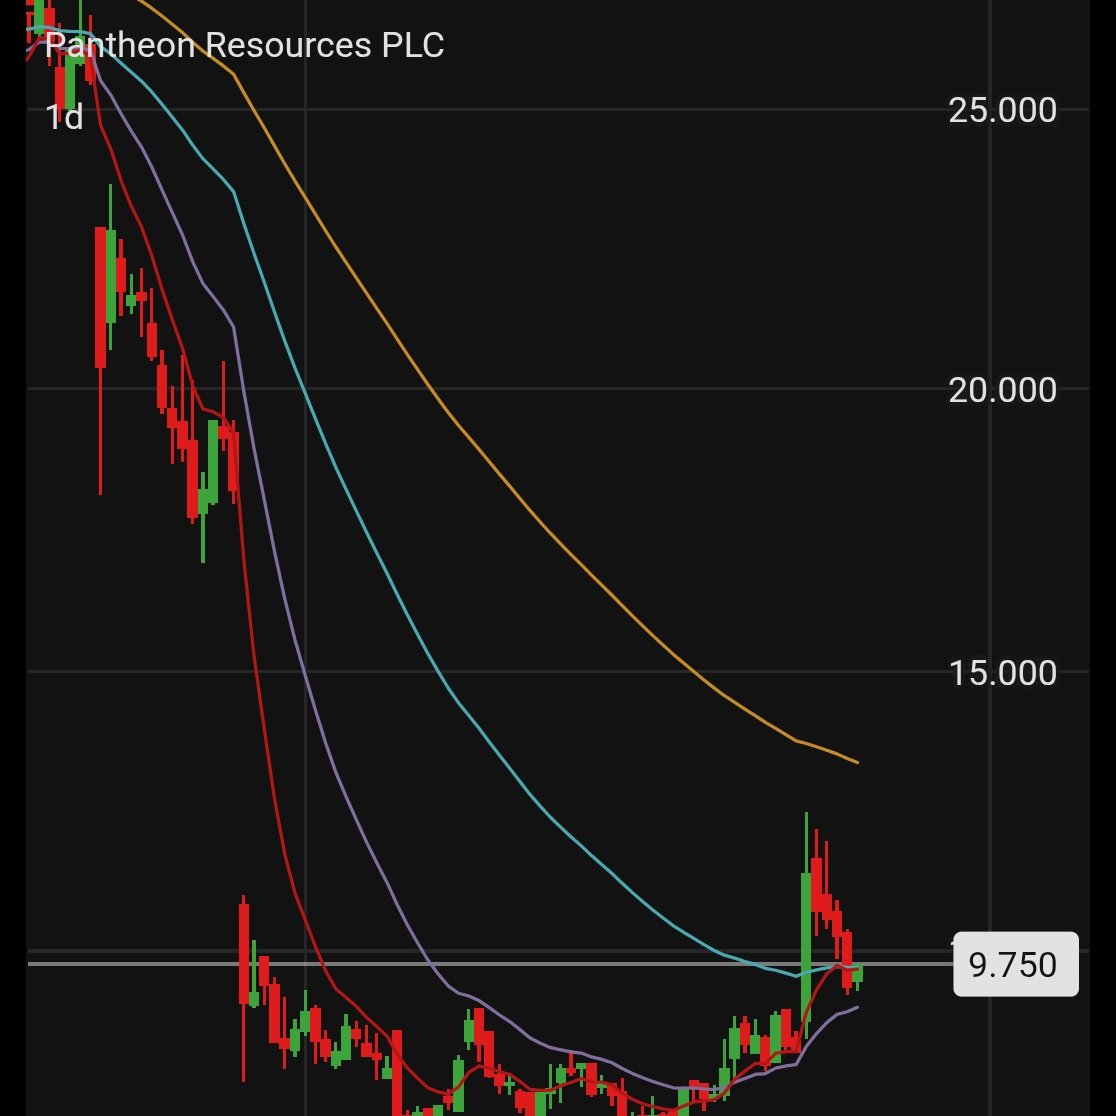Screen dimensions: 1116x1116
Task: Open the 1d timeframe selector
Action: (64, 116)
